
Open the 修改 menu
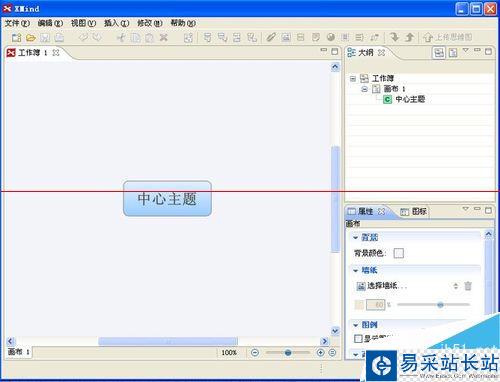coord(150,23)
